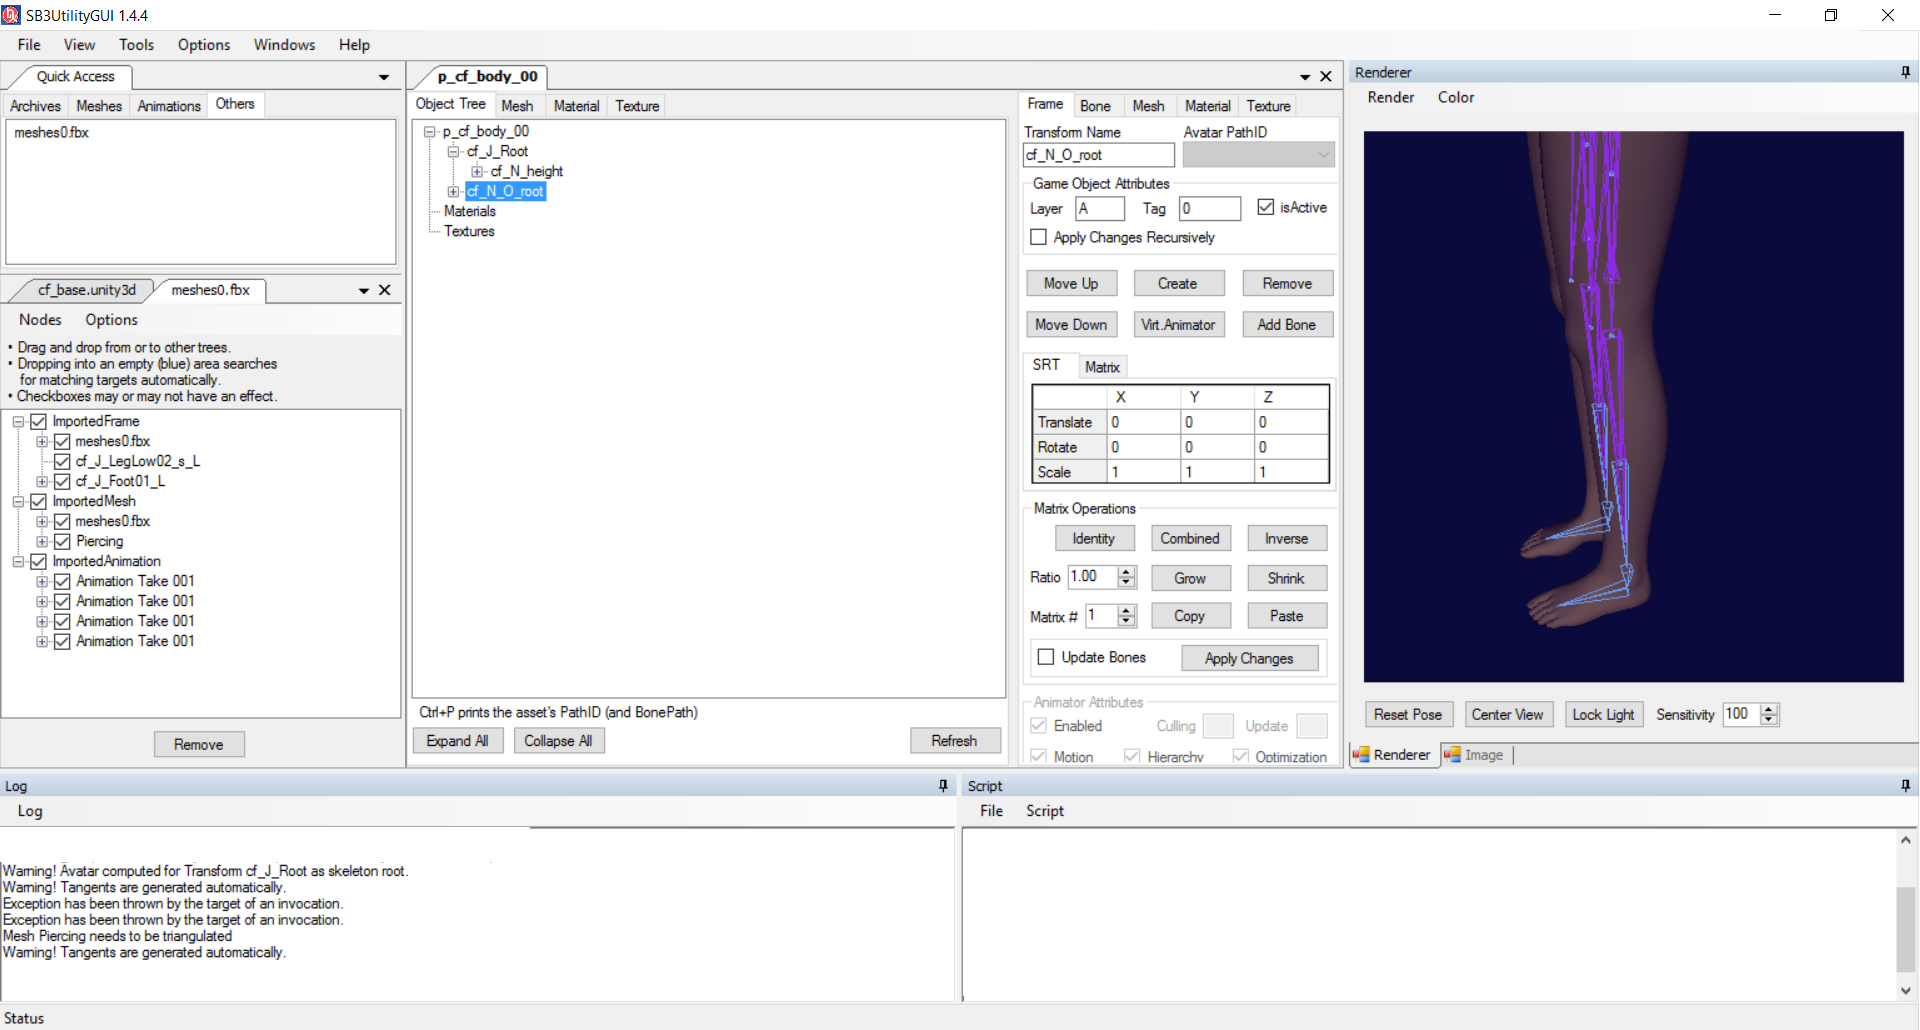Viewport: 1920px width, 1030px height.
Task: Click the Renderer tab icon at bottom
Action: pyautogui.click(x=1361, y=755)
